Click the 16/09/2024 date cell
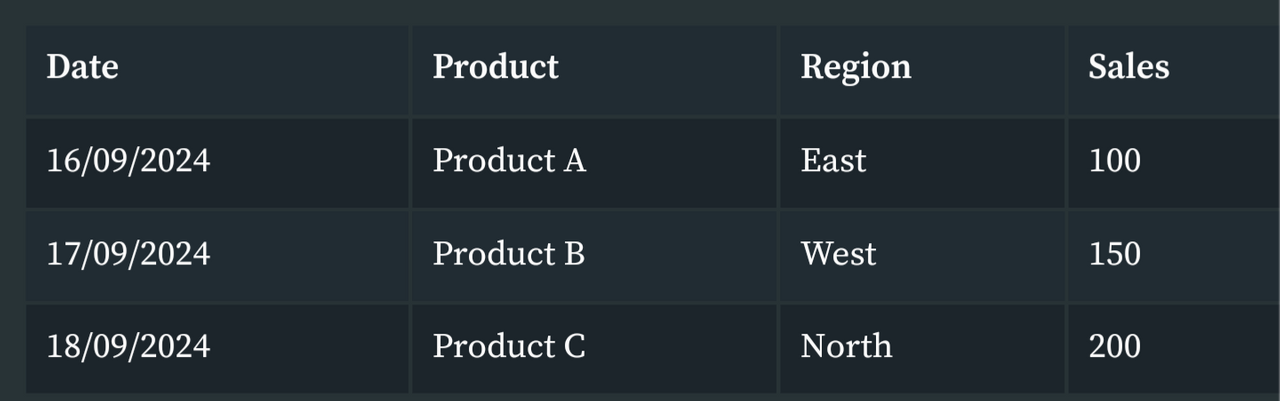 click(218, 163)
